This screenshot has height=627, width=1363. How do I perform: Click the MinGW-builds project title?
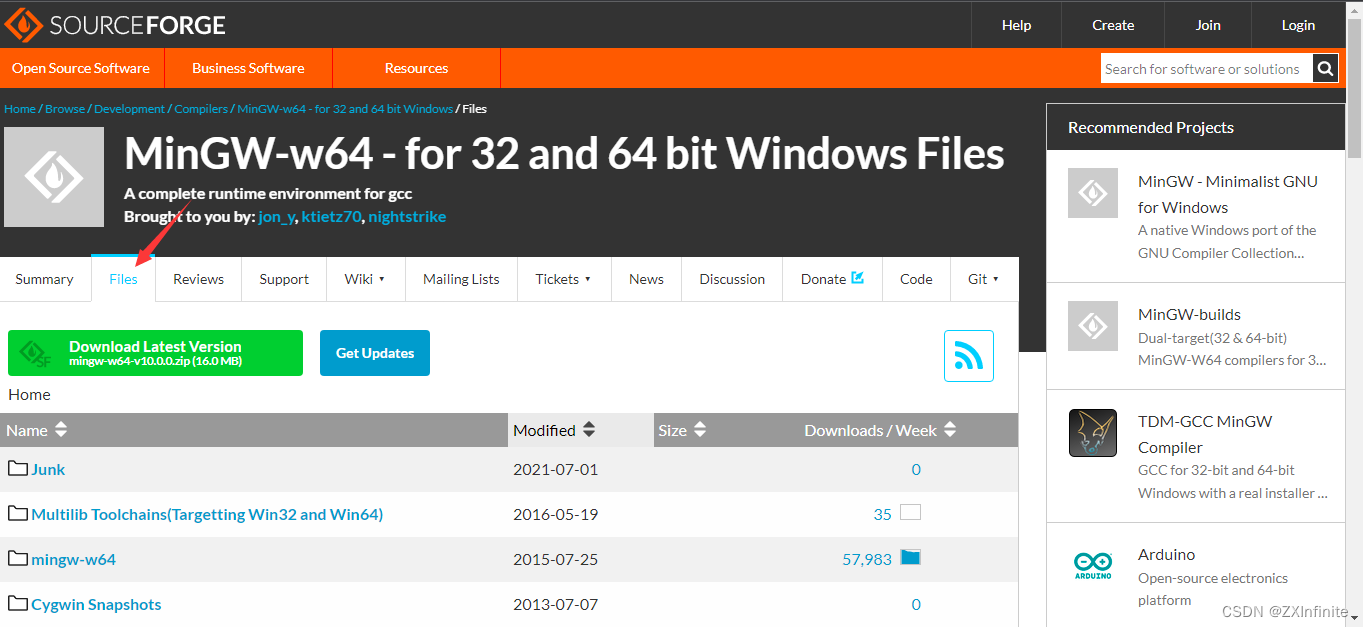pos(1189,314)
